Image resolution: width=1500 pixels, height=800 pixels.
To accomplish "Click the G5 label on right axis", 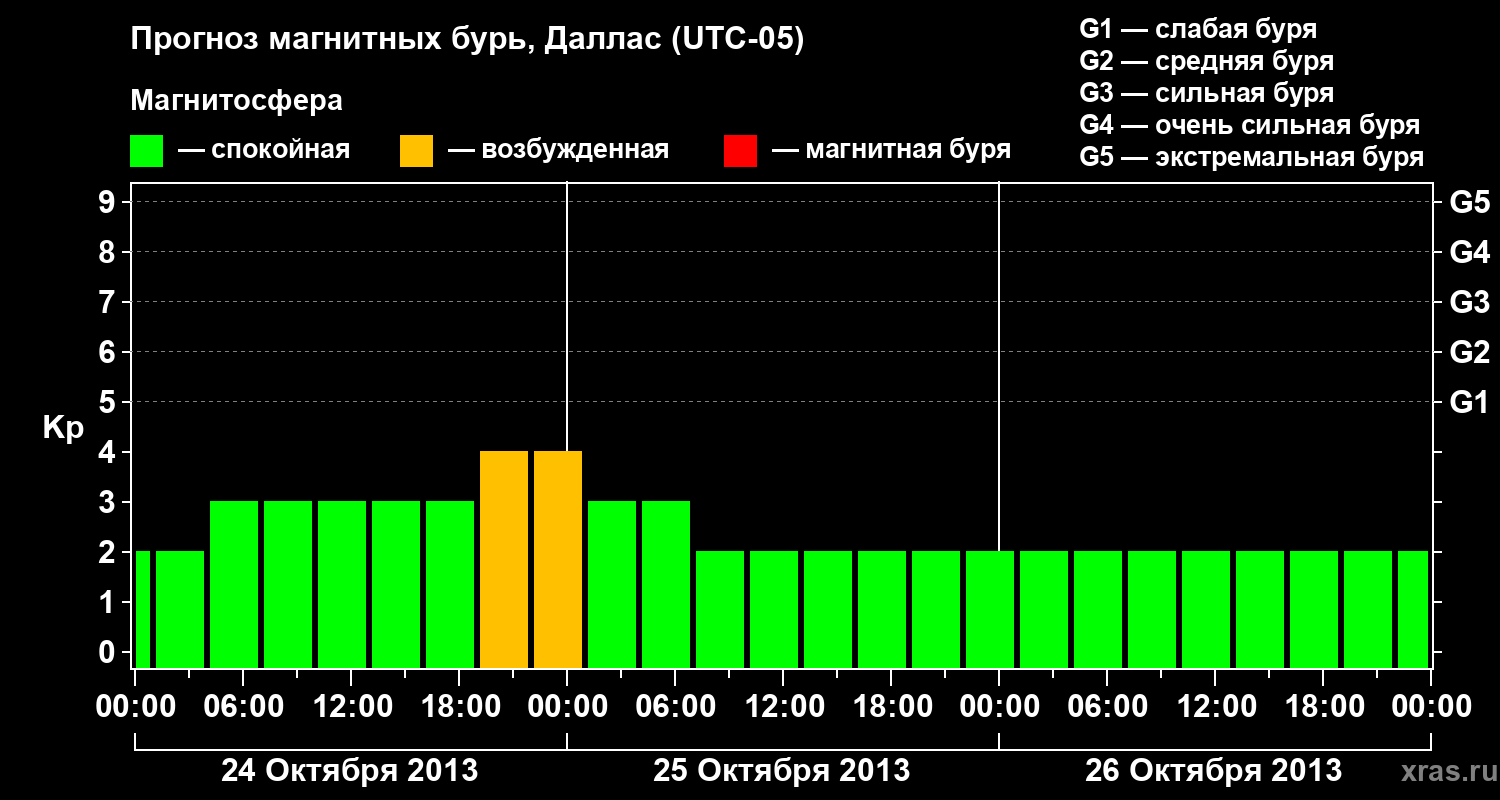I will click(x=1469, y=202).
